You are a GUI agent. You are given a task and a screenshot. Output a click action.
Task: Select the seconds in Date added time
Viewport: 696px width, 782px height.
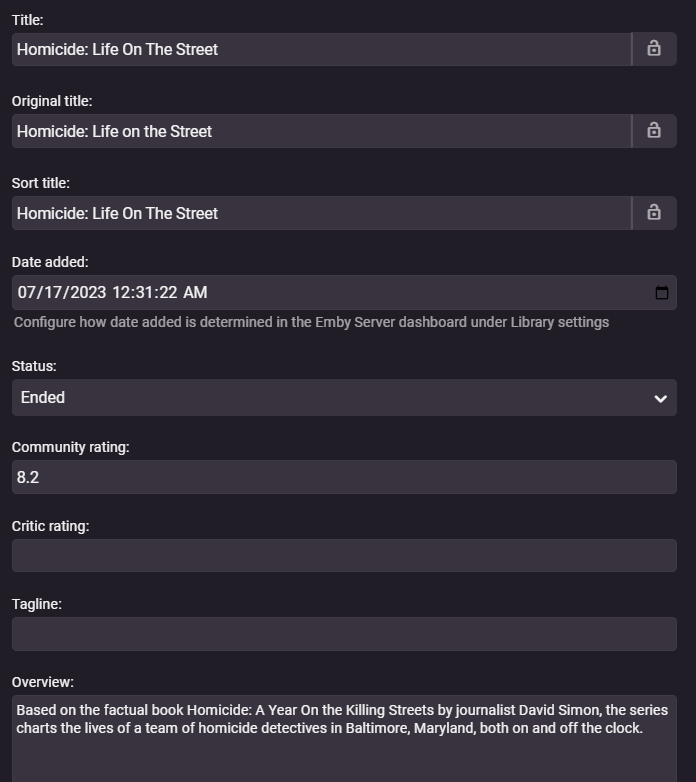point(168,293)
